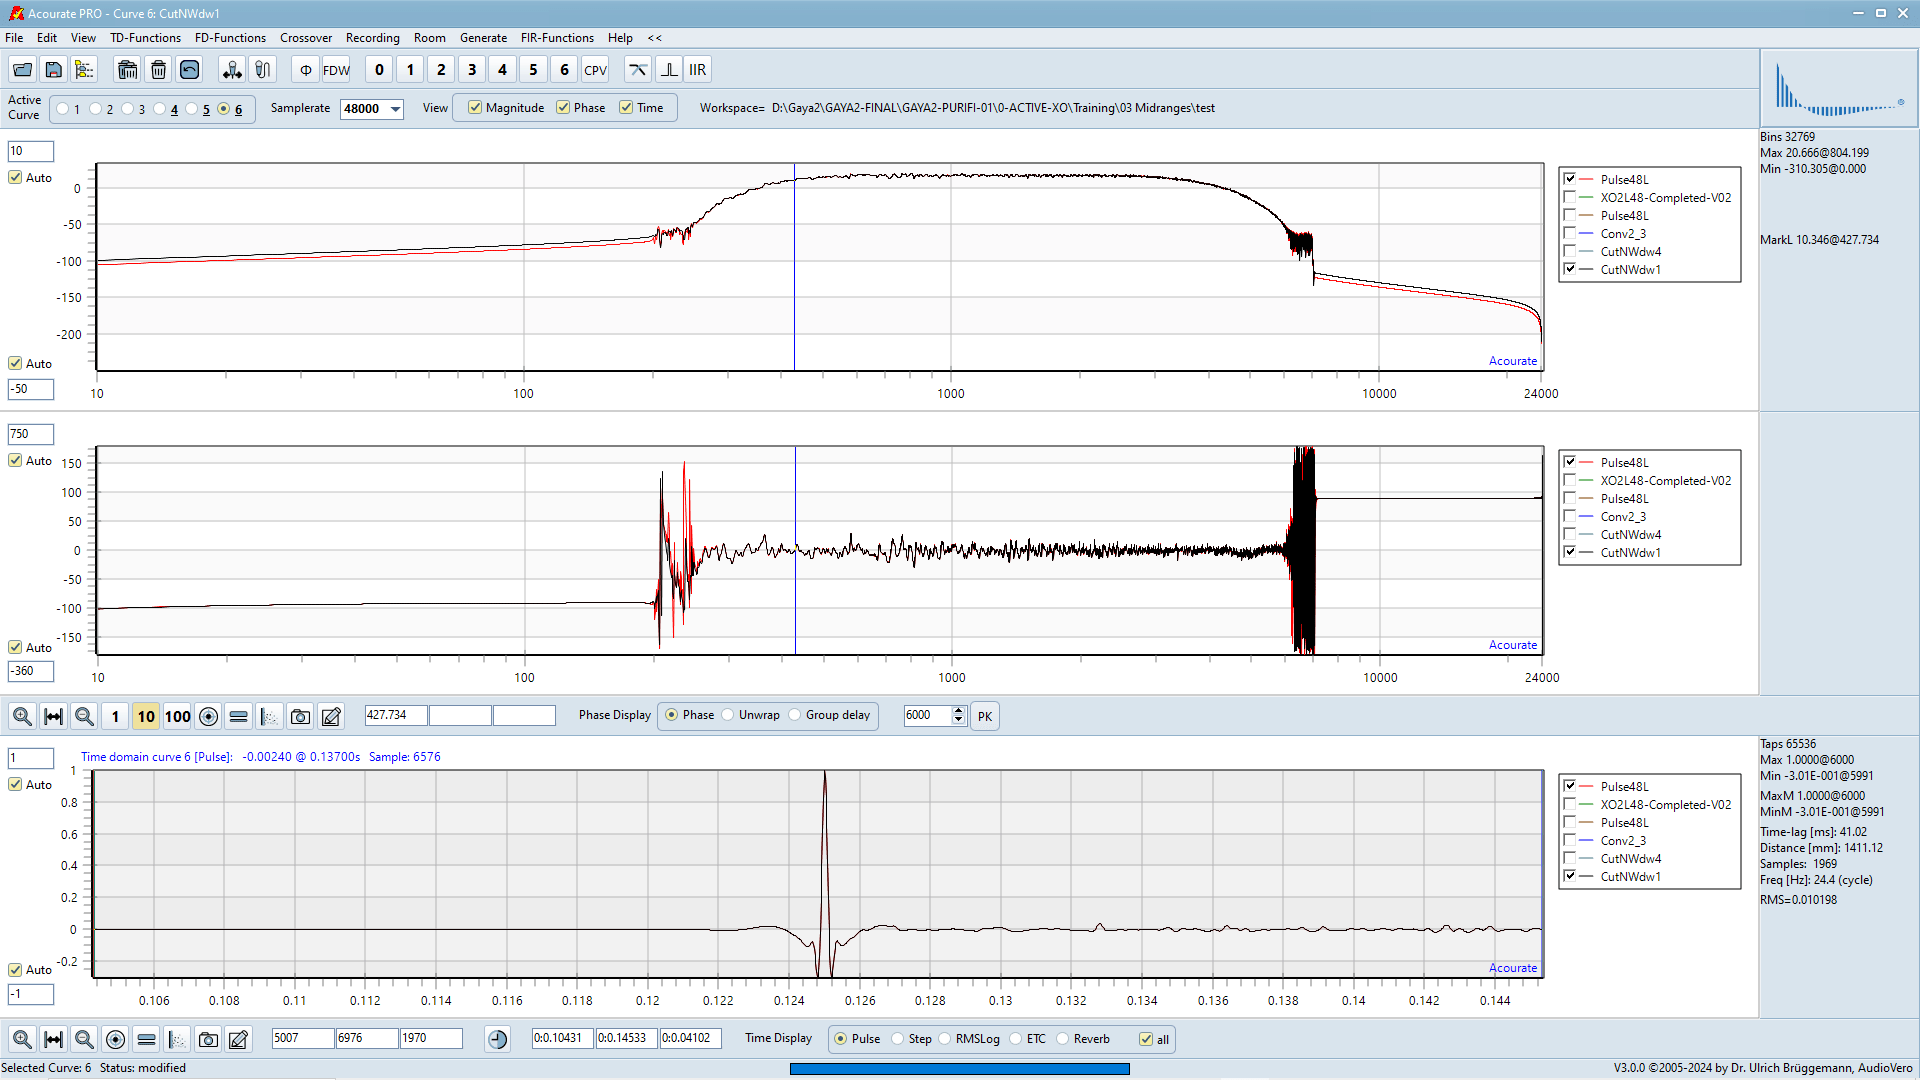Click the microphone recording icon

[263, 70]
